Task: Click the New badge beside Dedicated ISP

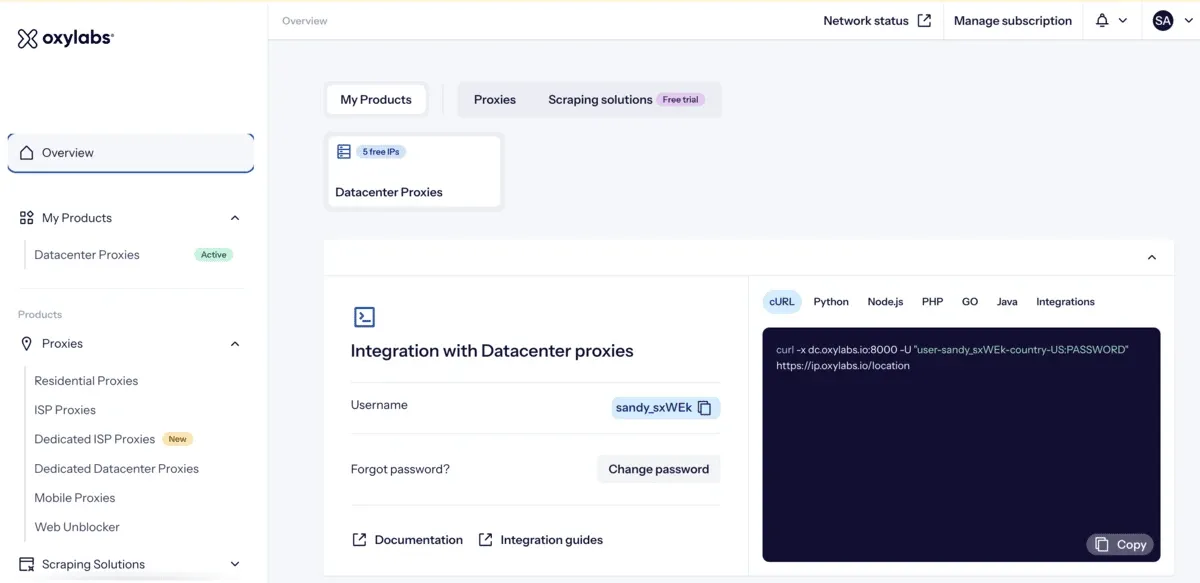Action: point(178,439)
